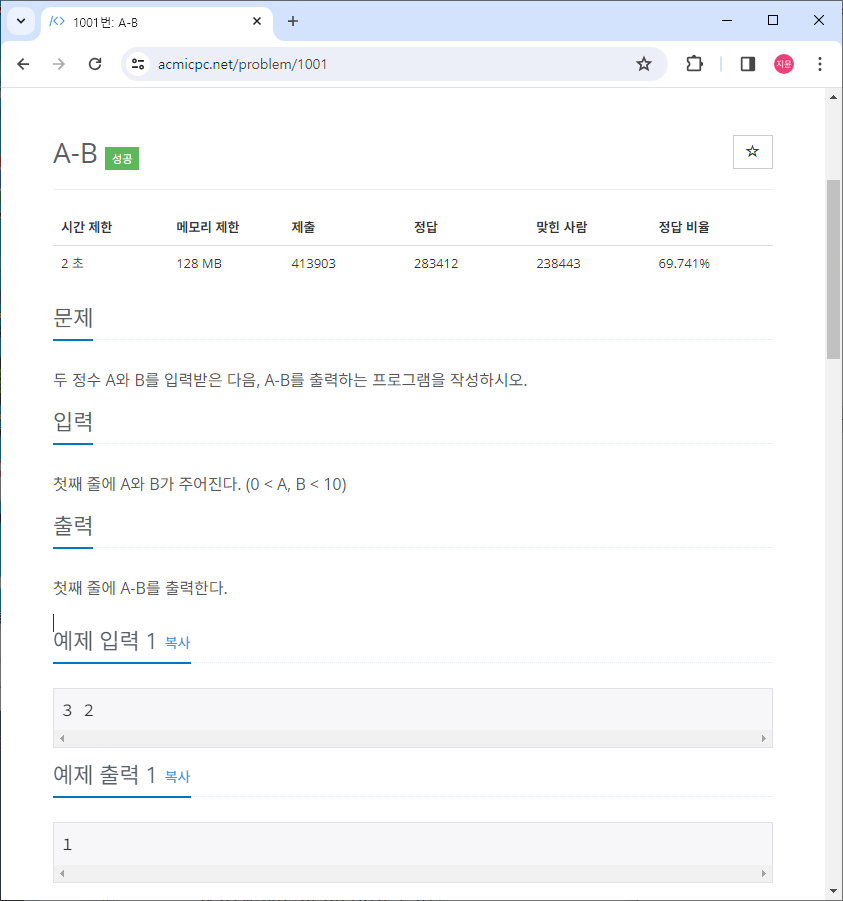Click the green 성공 badge
Image resolution: width=843 pixels, height=901 pixels.
121,158
